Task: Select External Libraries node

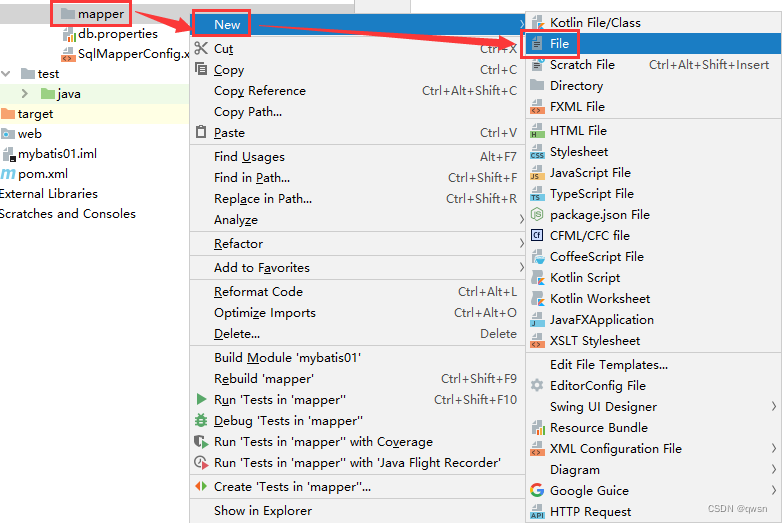Action: 49,193
